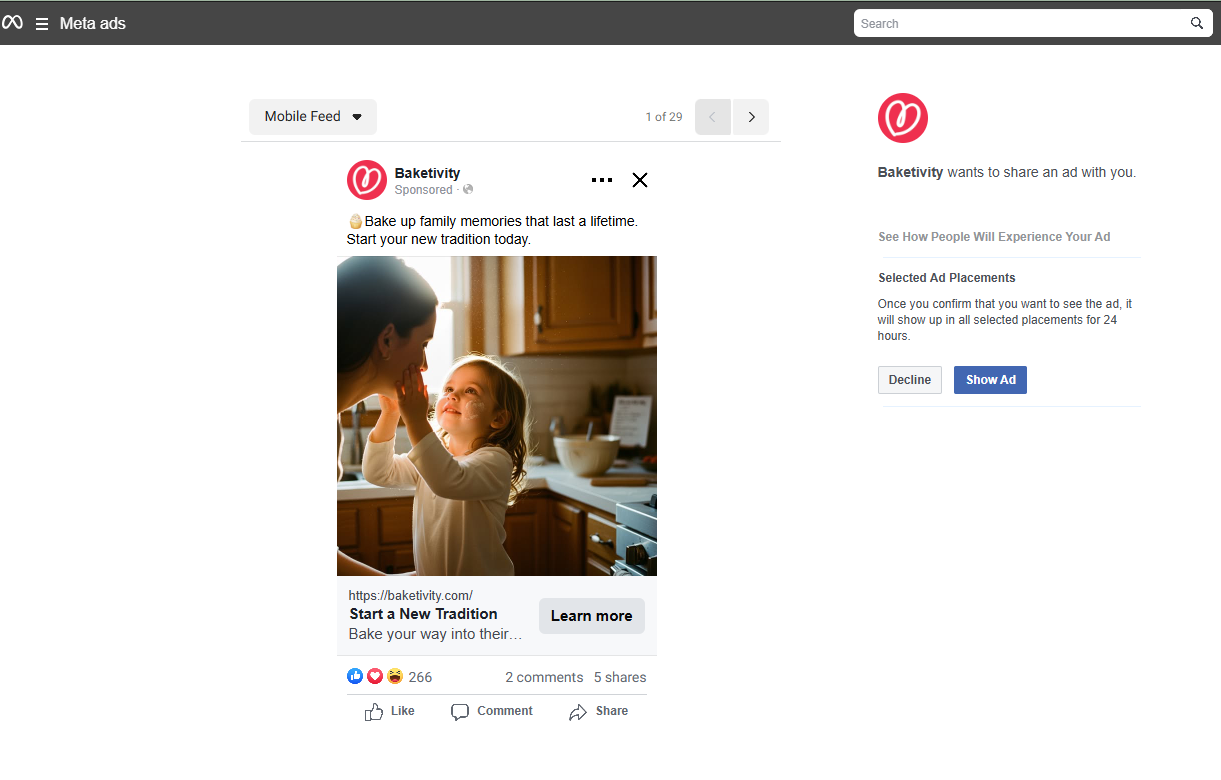1221x780 pixels.
Task: Click the globe public audience icon
Action: pos(468,190)
